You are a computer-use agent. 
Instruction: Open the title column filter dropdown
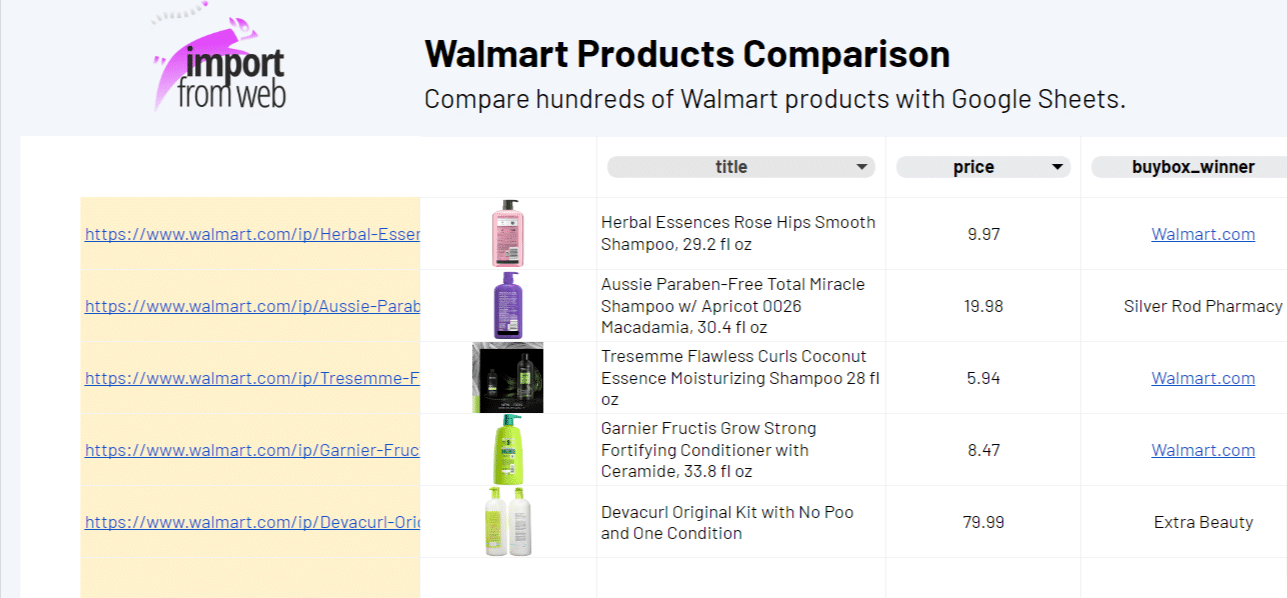click(862, 168)
